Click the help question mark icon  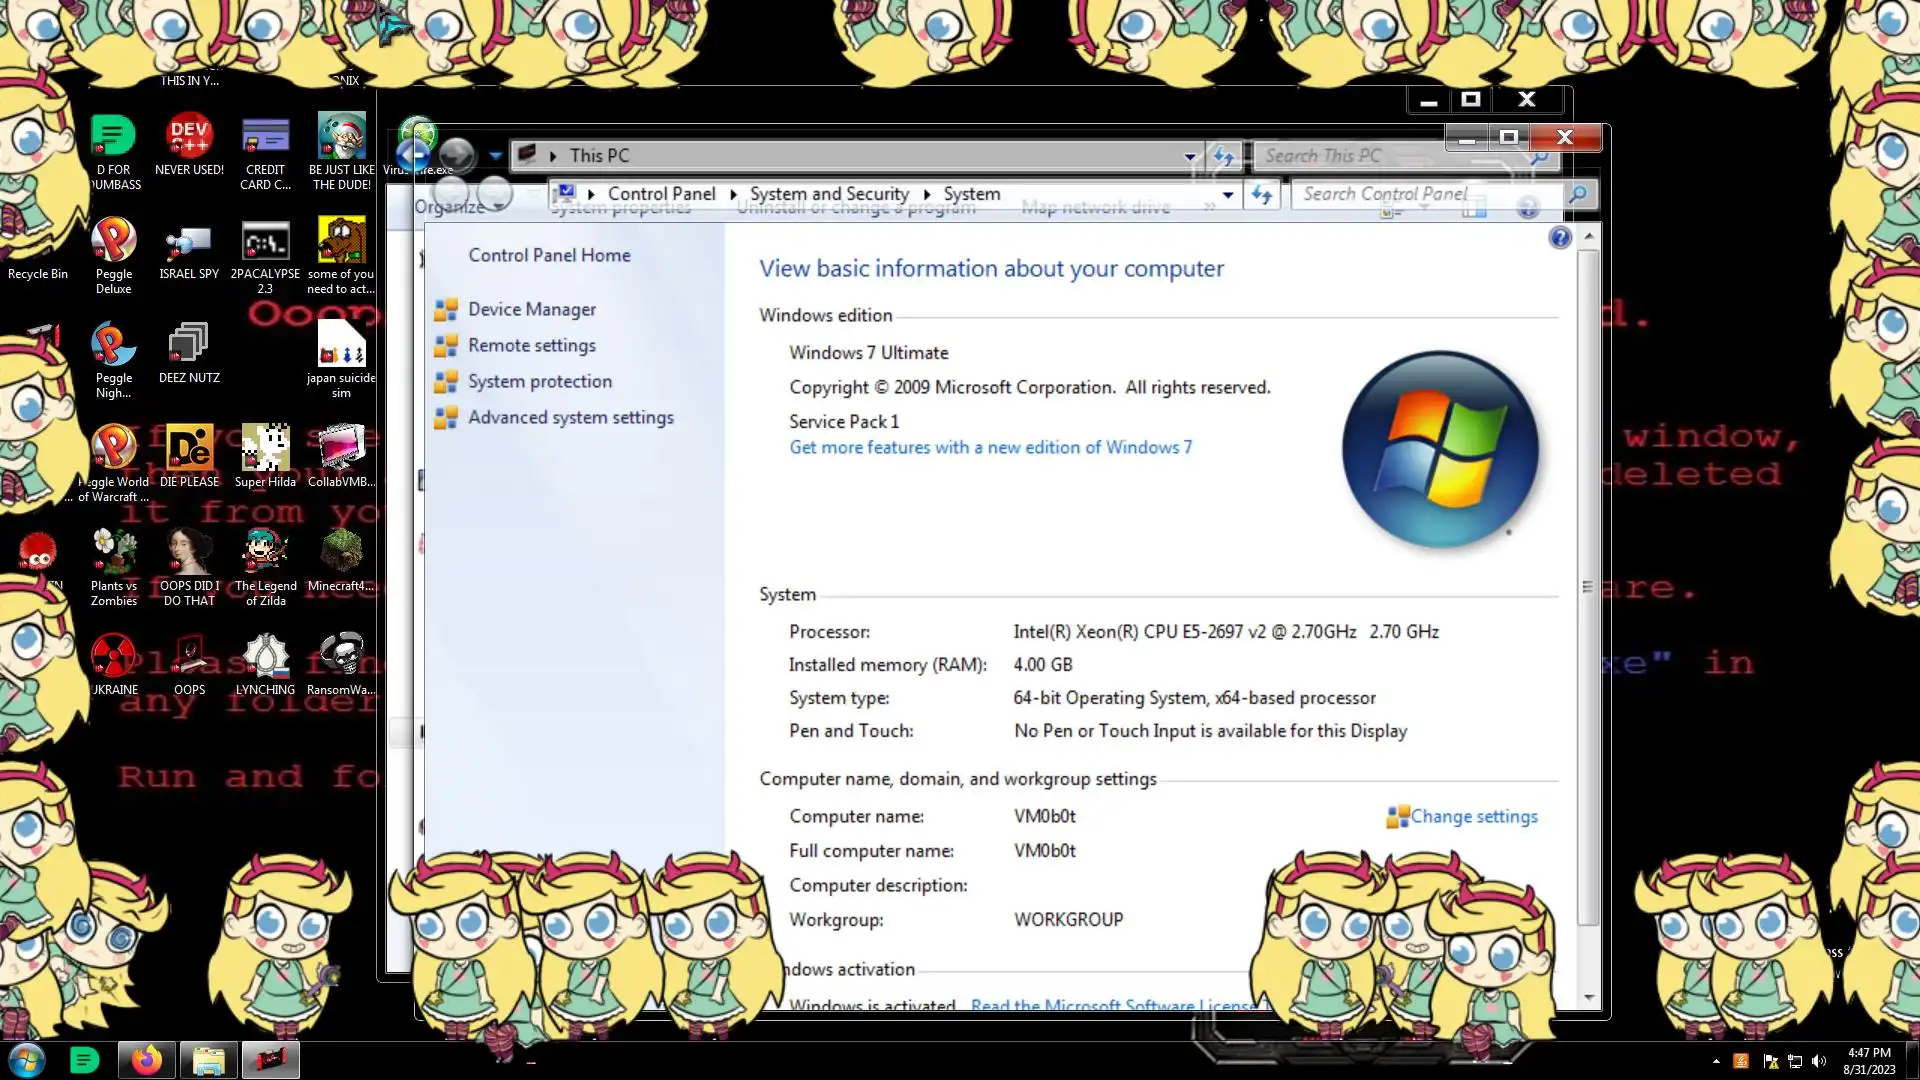click(1559, 238)
